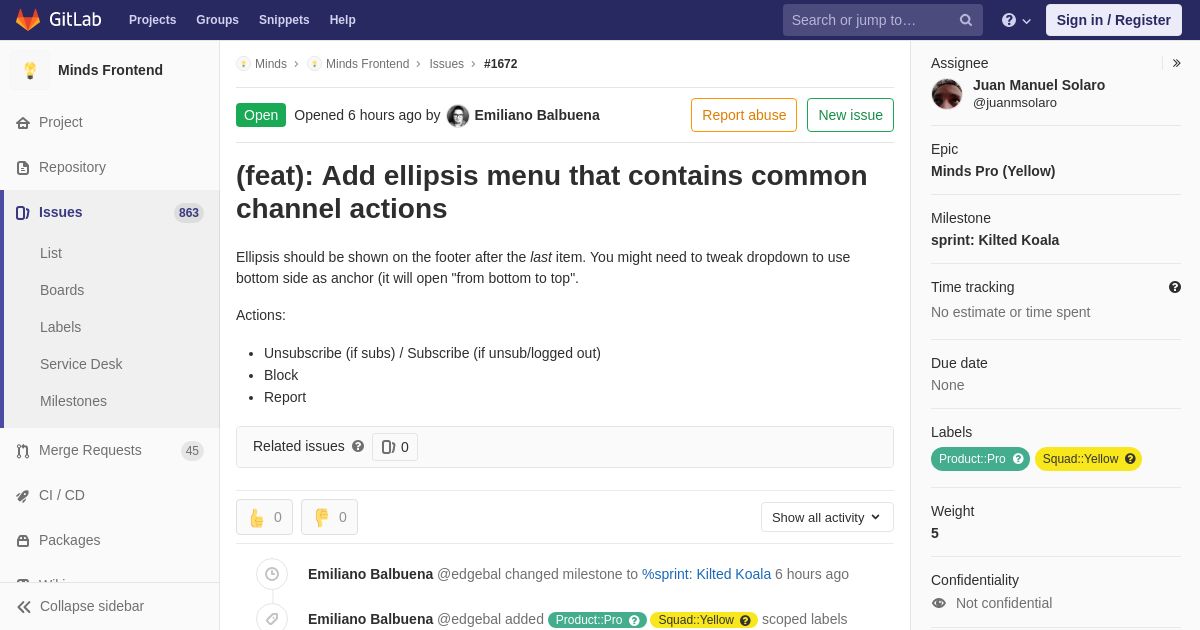The height and width of the screenshot is (630, 1200).
Task: Click the thumbs down reaction
Action: 329,517
